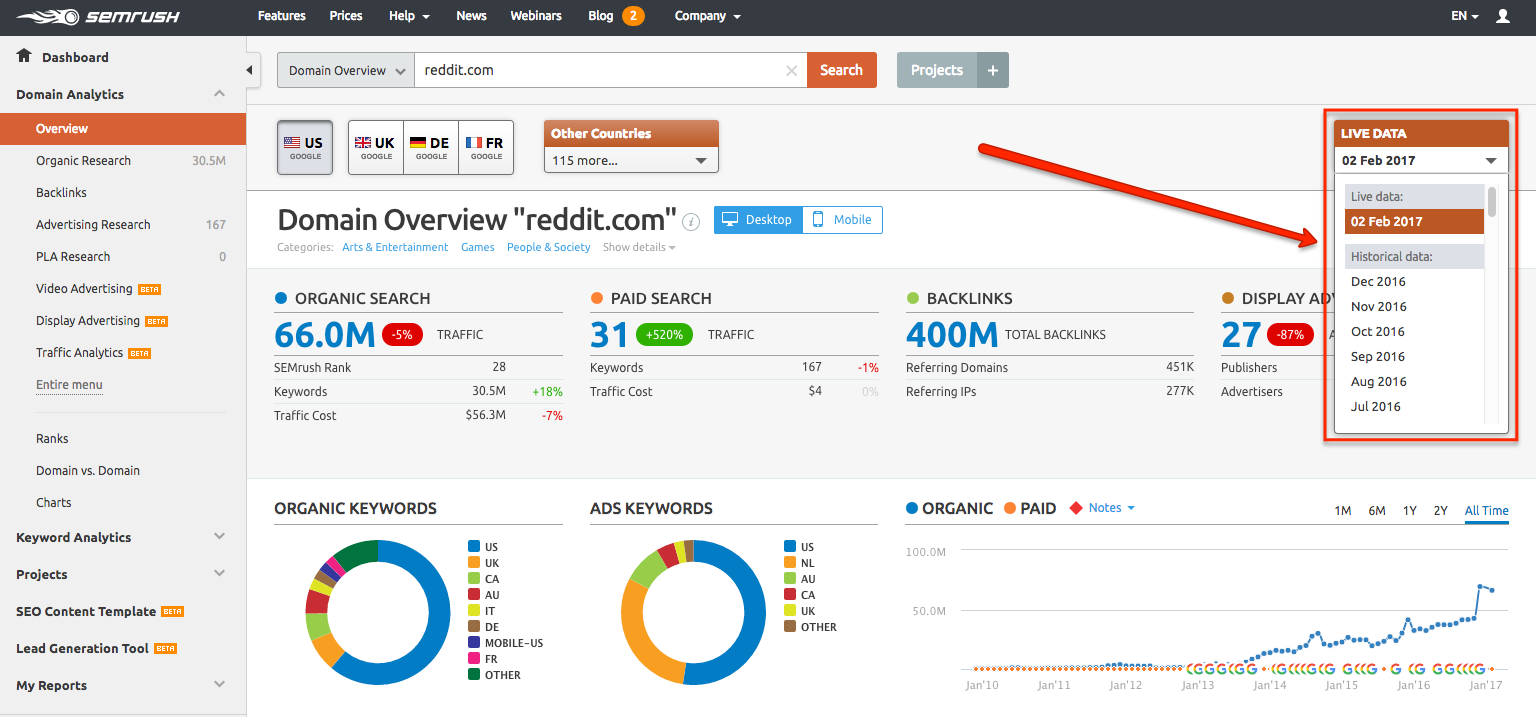
Task: Select the FR Google database
Action: pos(486,147)
